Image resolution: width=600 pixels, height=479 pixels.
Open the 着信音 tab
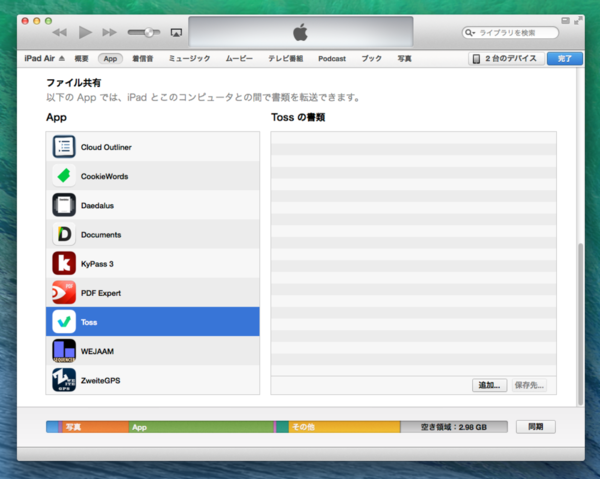[143, 59]
